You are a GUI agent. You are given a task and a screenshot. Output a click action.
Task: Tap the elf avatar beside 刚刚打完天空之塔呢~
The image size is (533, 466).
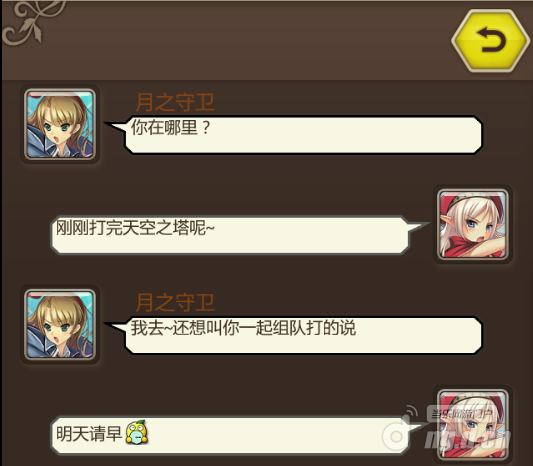click(x=473, y=224)
